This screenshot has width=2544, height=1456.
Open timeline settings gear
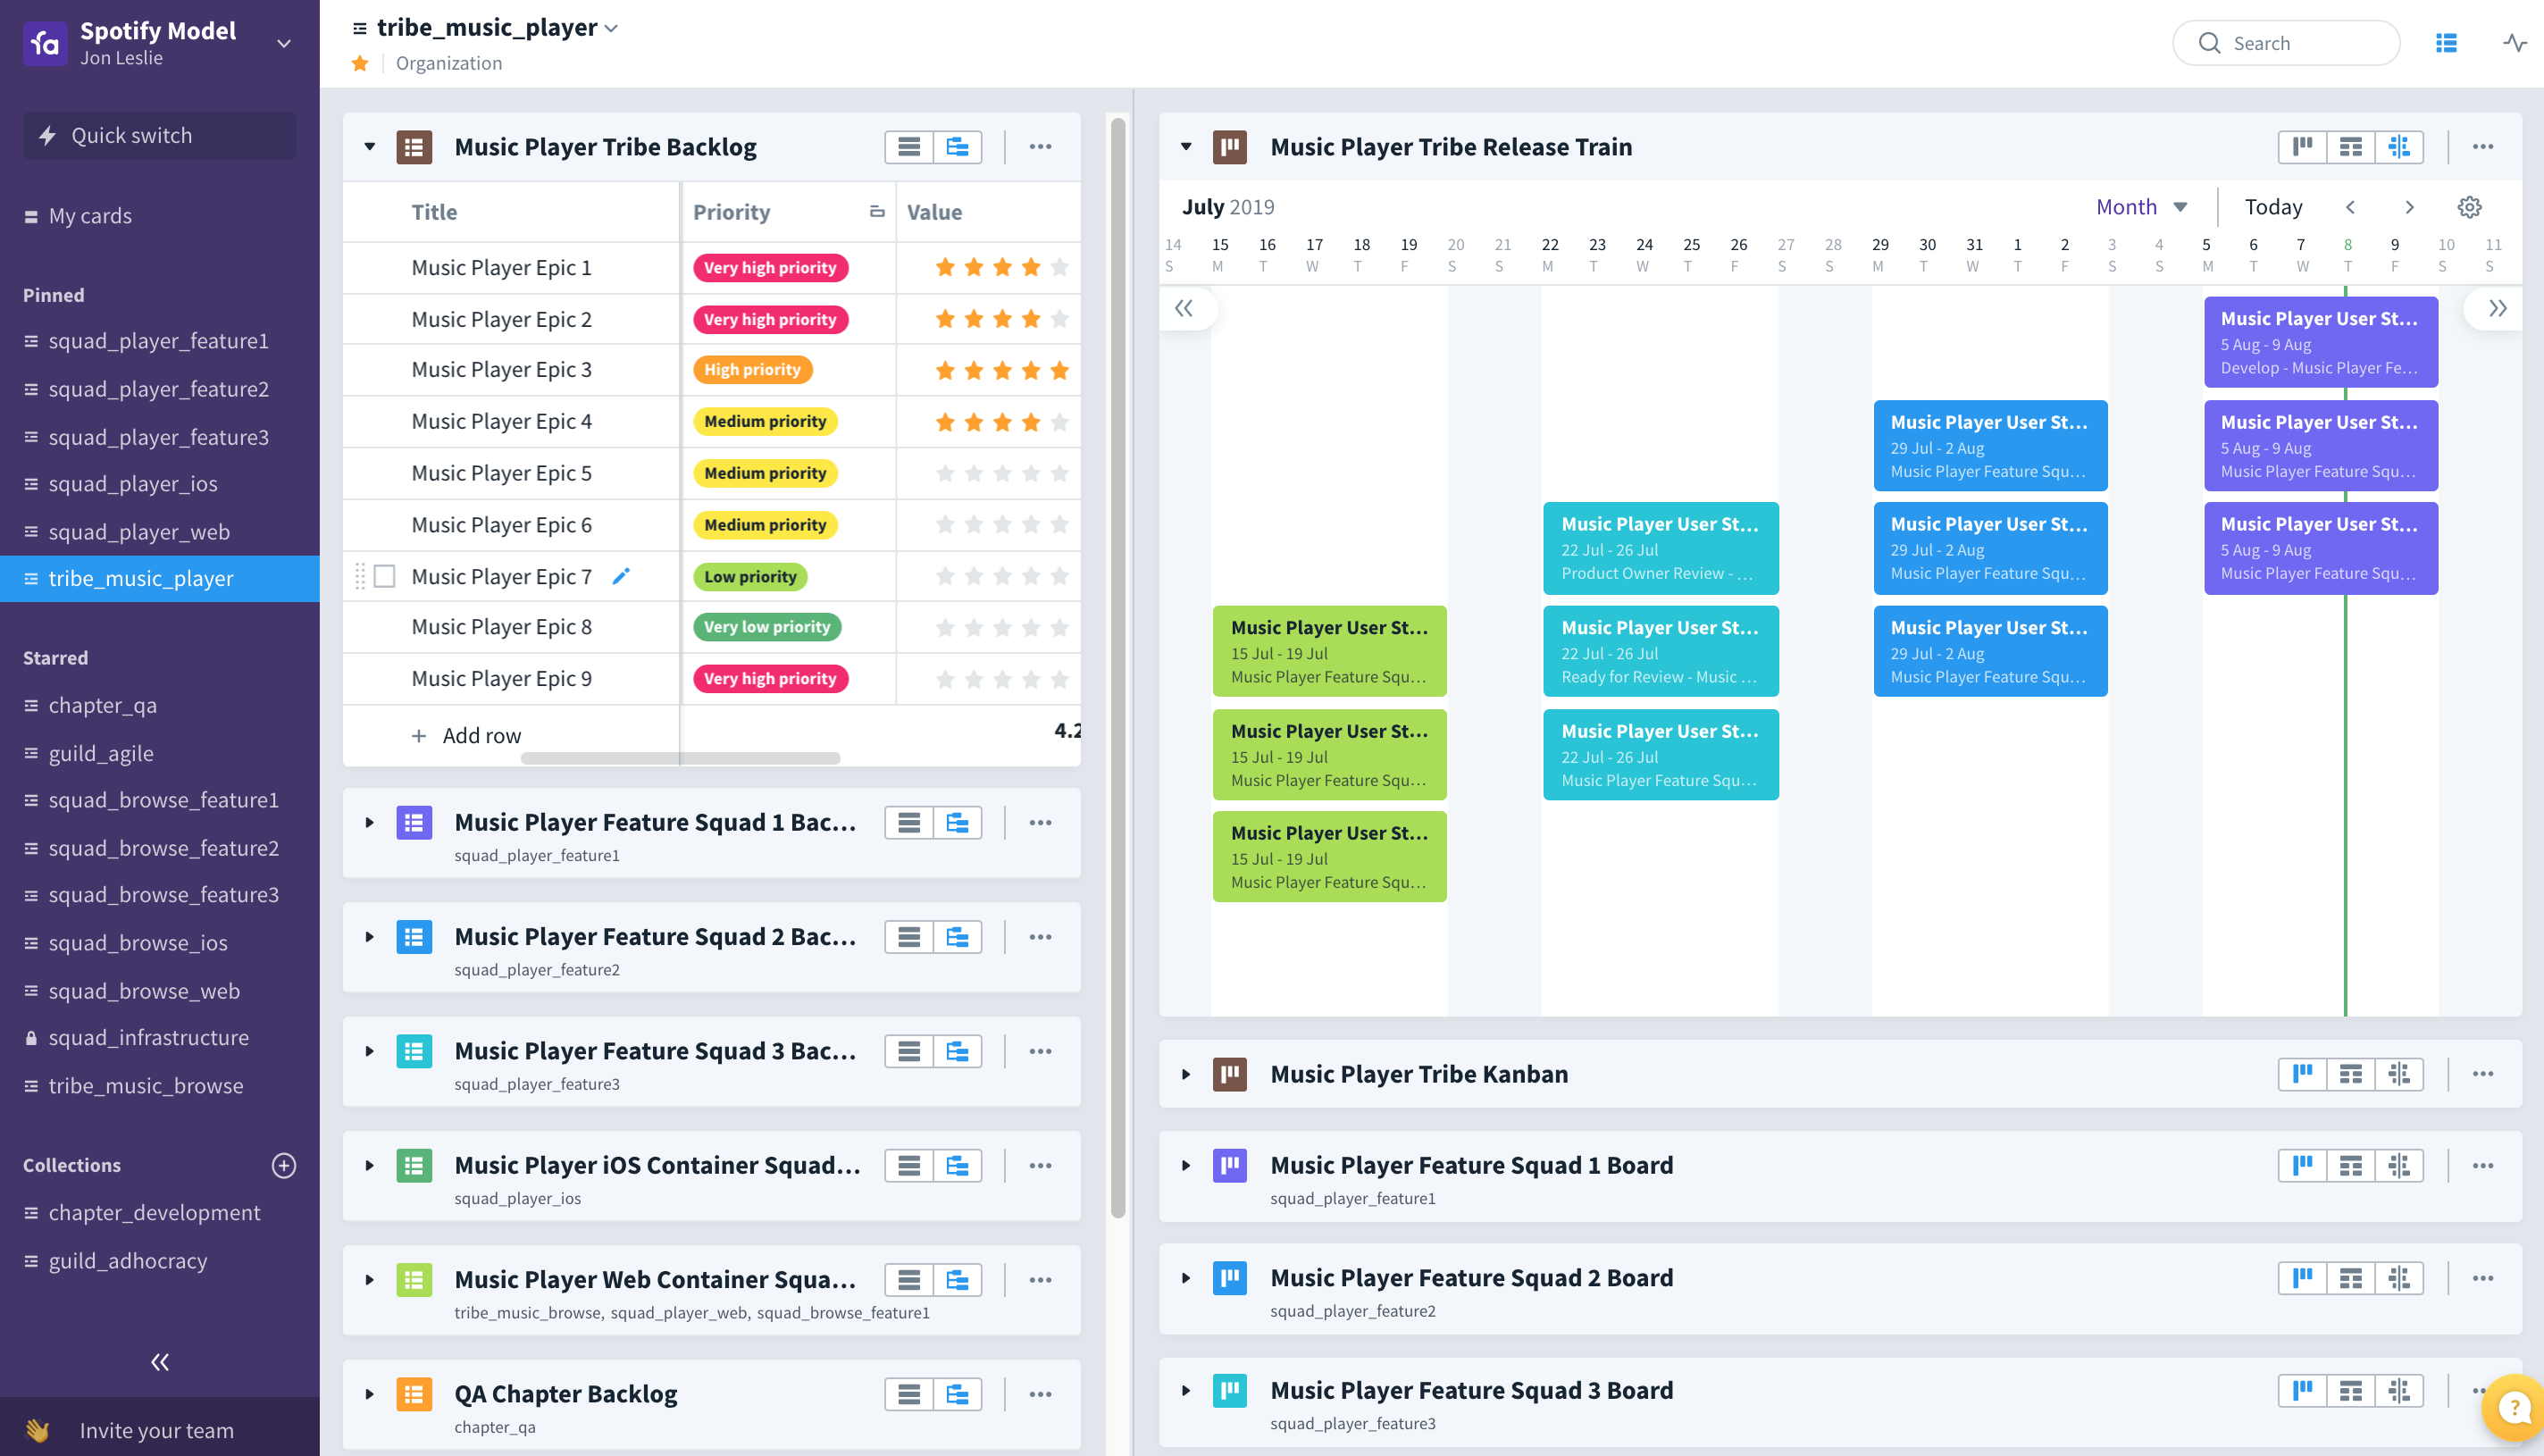(2469, 207)
